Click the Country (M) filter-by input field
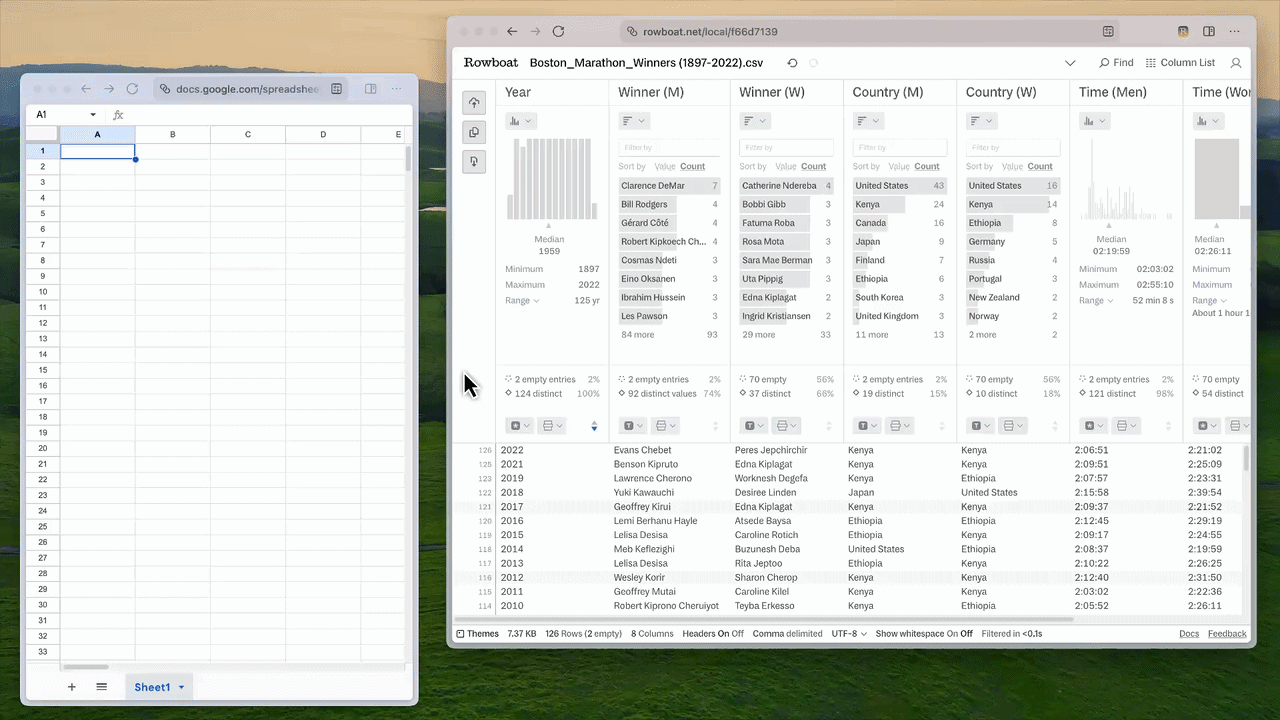The width and height of the screenshot is (1280, 720). click(x=899, y=148)
